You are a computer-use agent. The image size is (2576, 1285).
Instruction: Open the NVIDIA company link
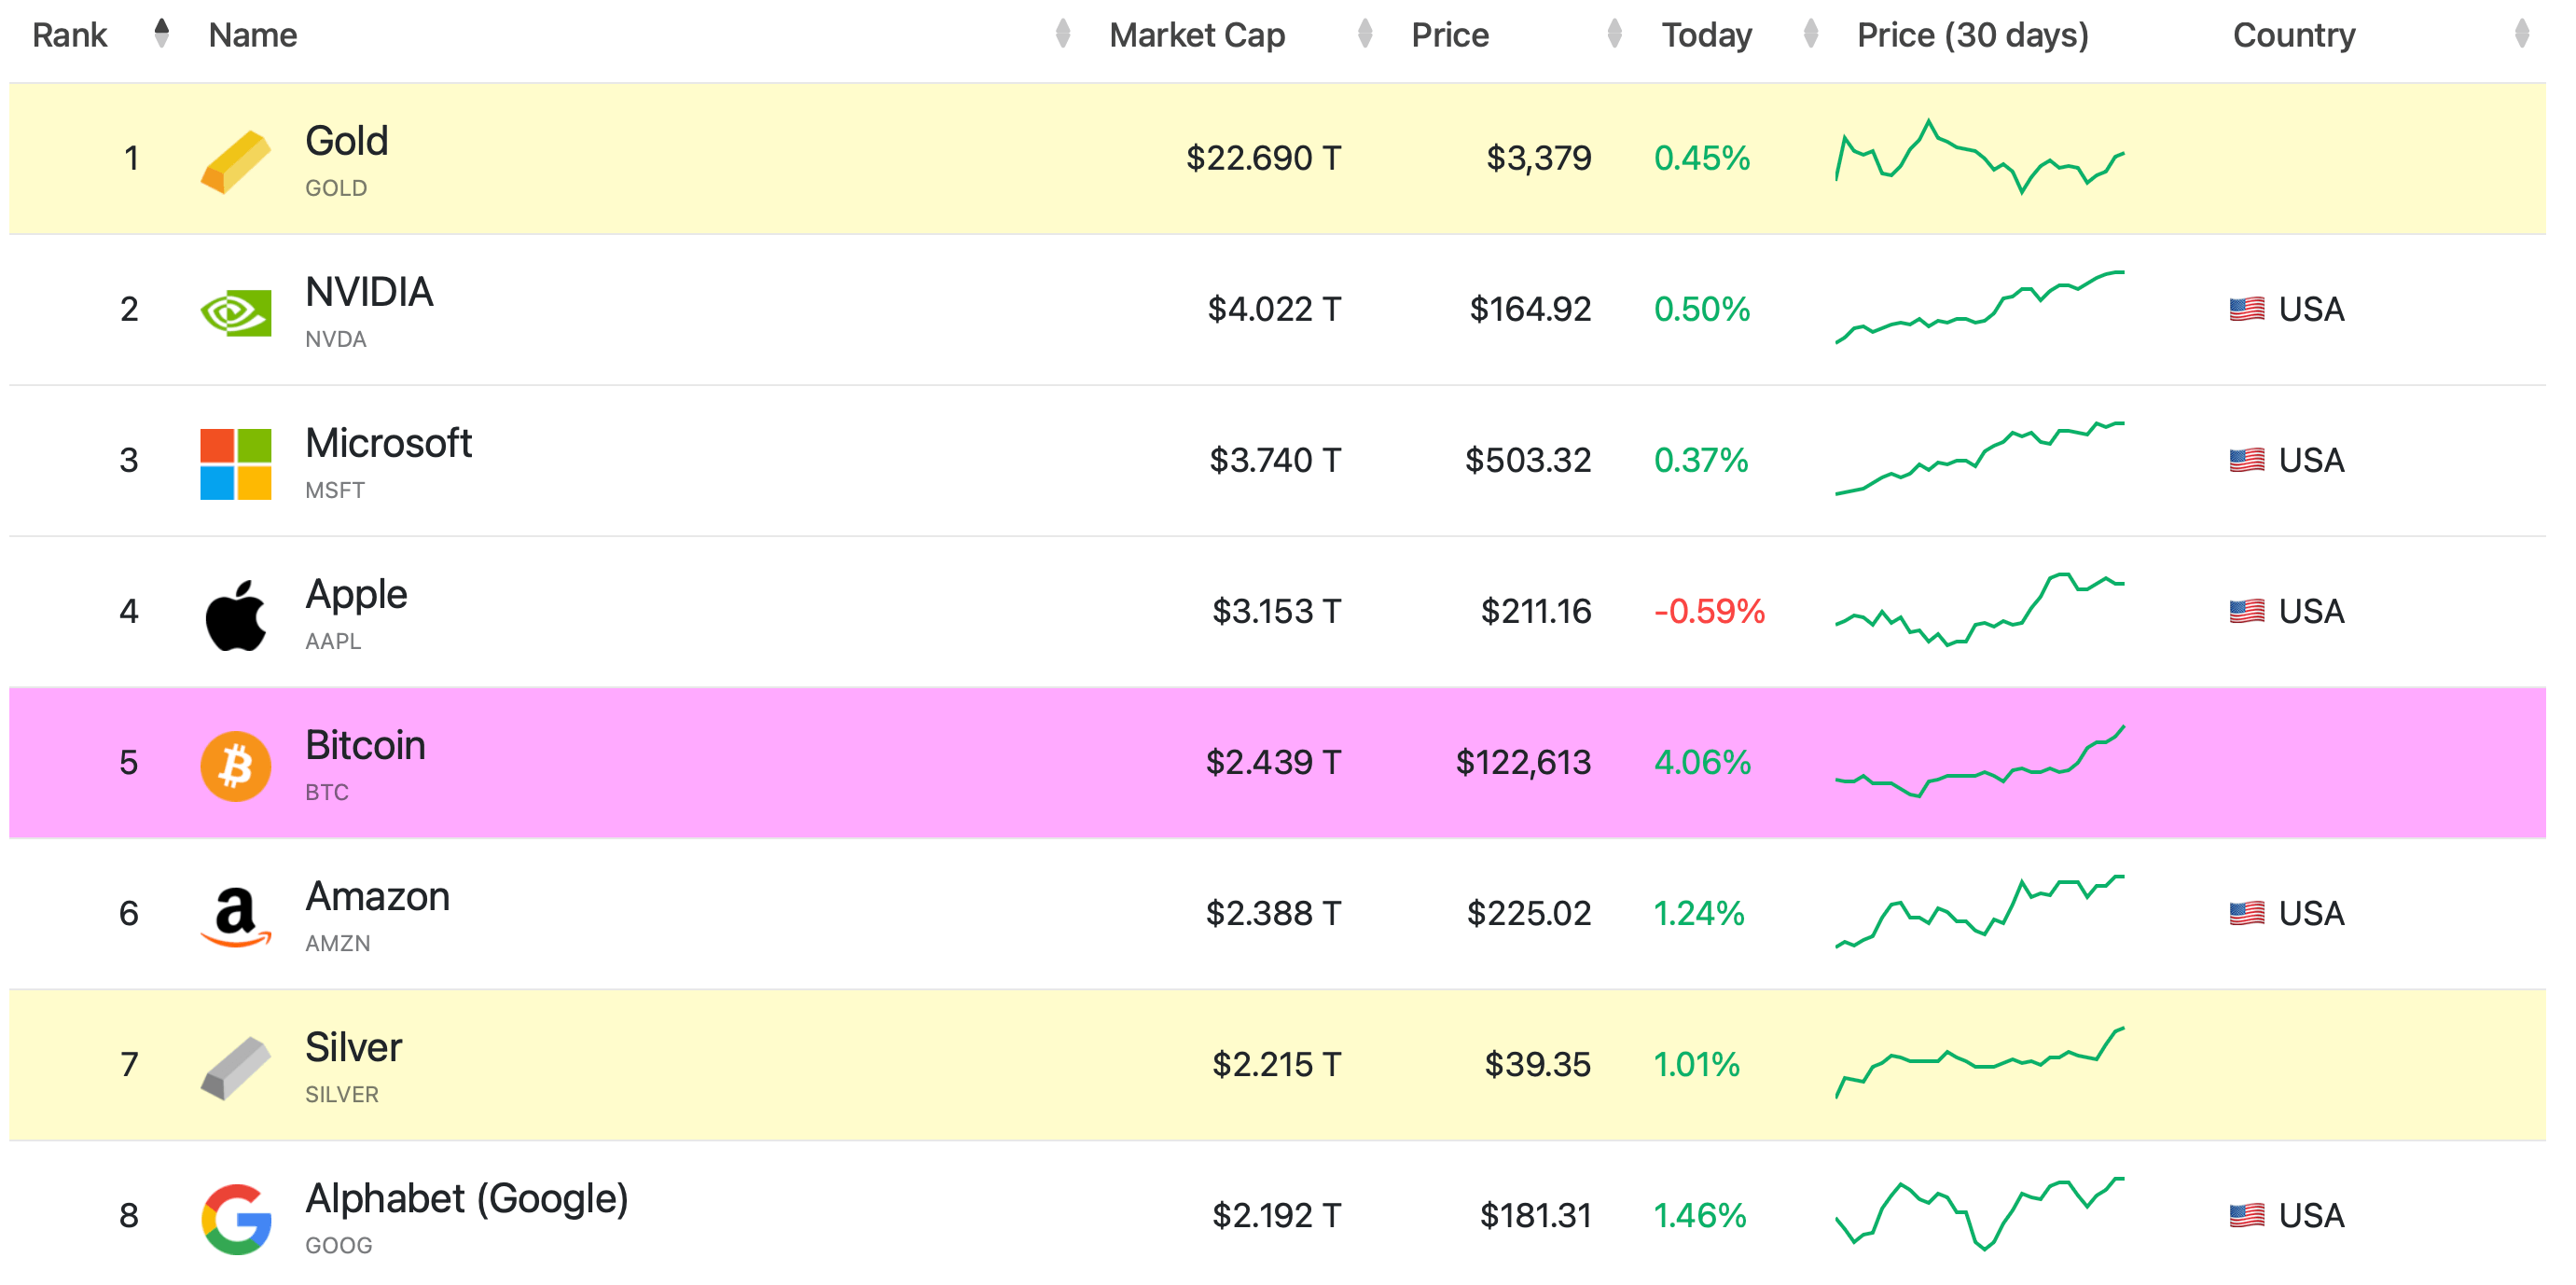[368, 292]
